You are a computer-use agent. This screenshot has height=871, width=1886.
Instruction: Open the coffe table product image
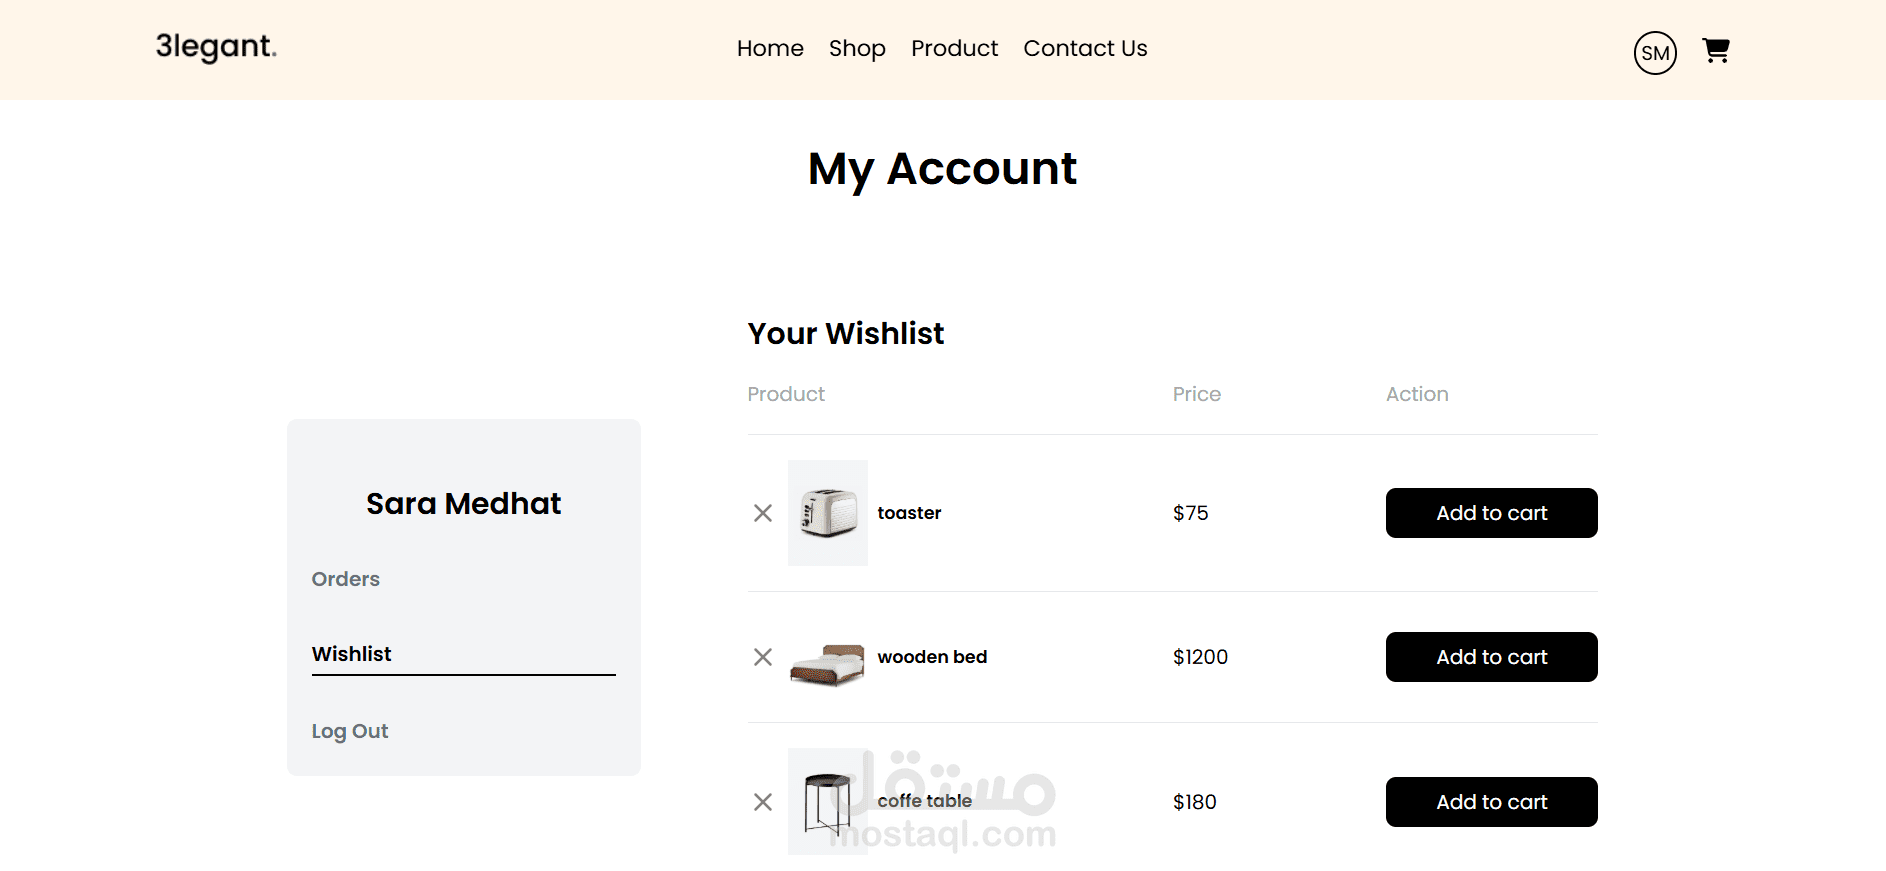(827, 802)
